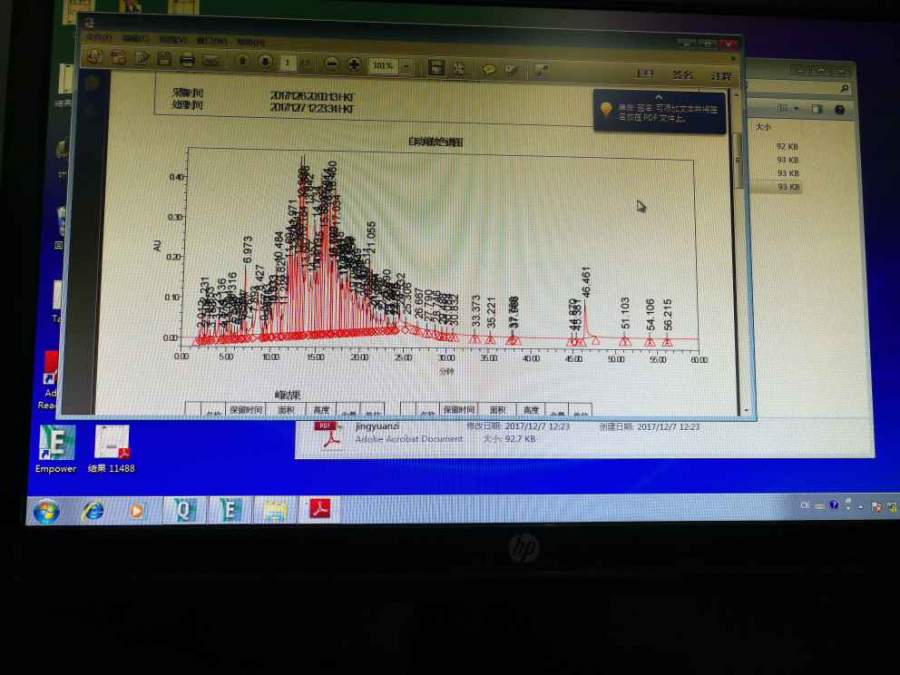Switch to Adobe Reader on the taskbar
The height and width of the screenshot is (675, 900).
click(x=320, y=509)
